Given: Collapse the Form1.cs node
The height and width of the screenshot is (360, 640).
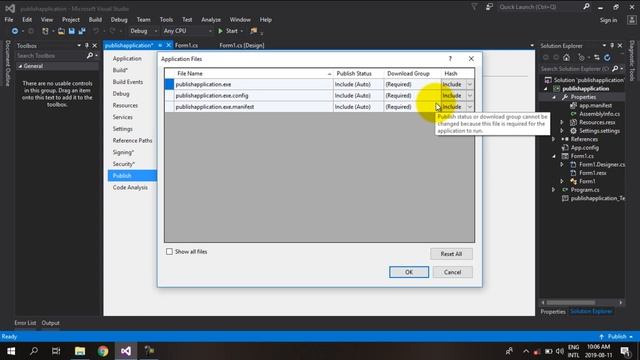Looking at the screenshot, I should click(x=554, y=156).
